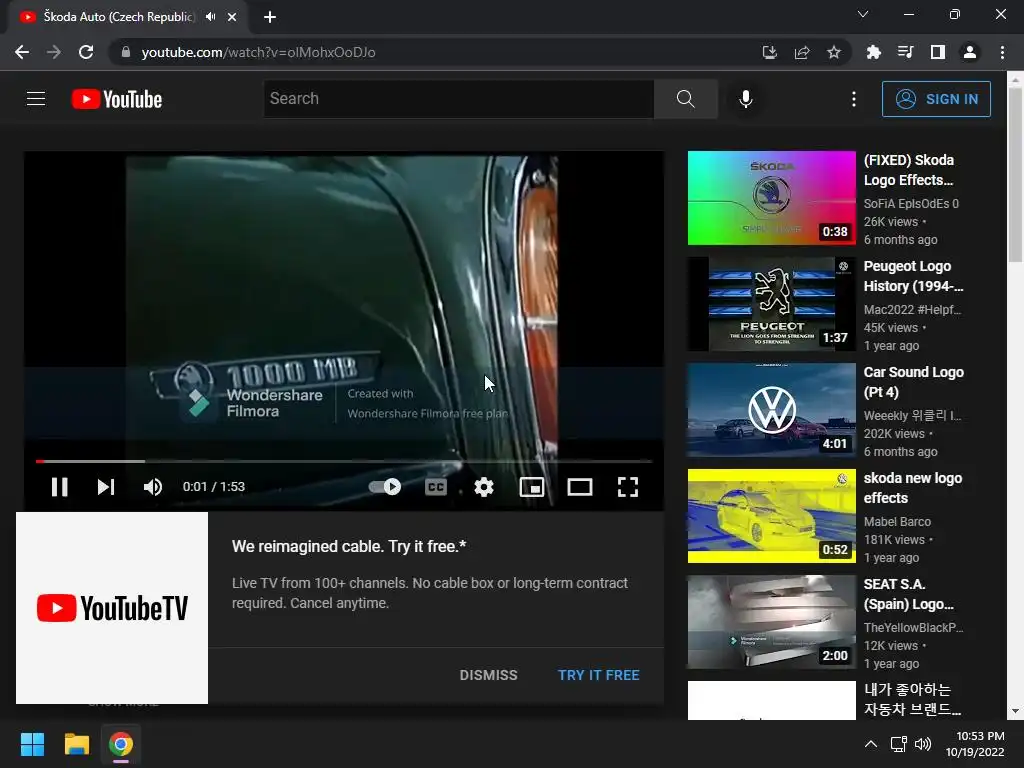Mute the video player volume

coord(153,487)
